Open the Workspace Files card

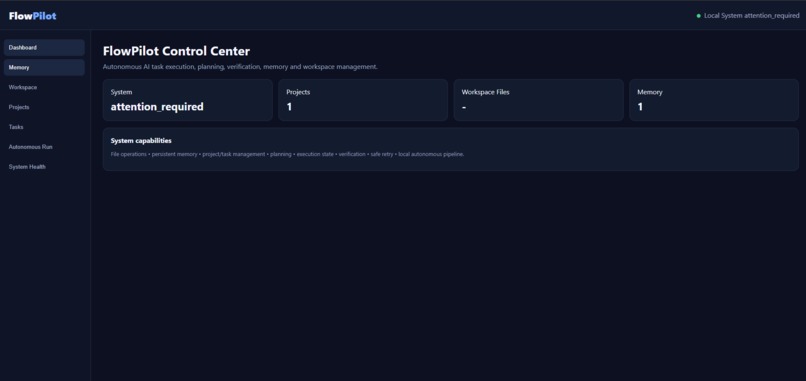pos(538,100)
